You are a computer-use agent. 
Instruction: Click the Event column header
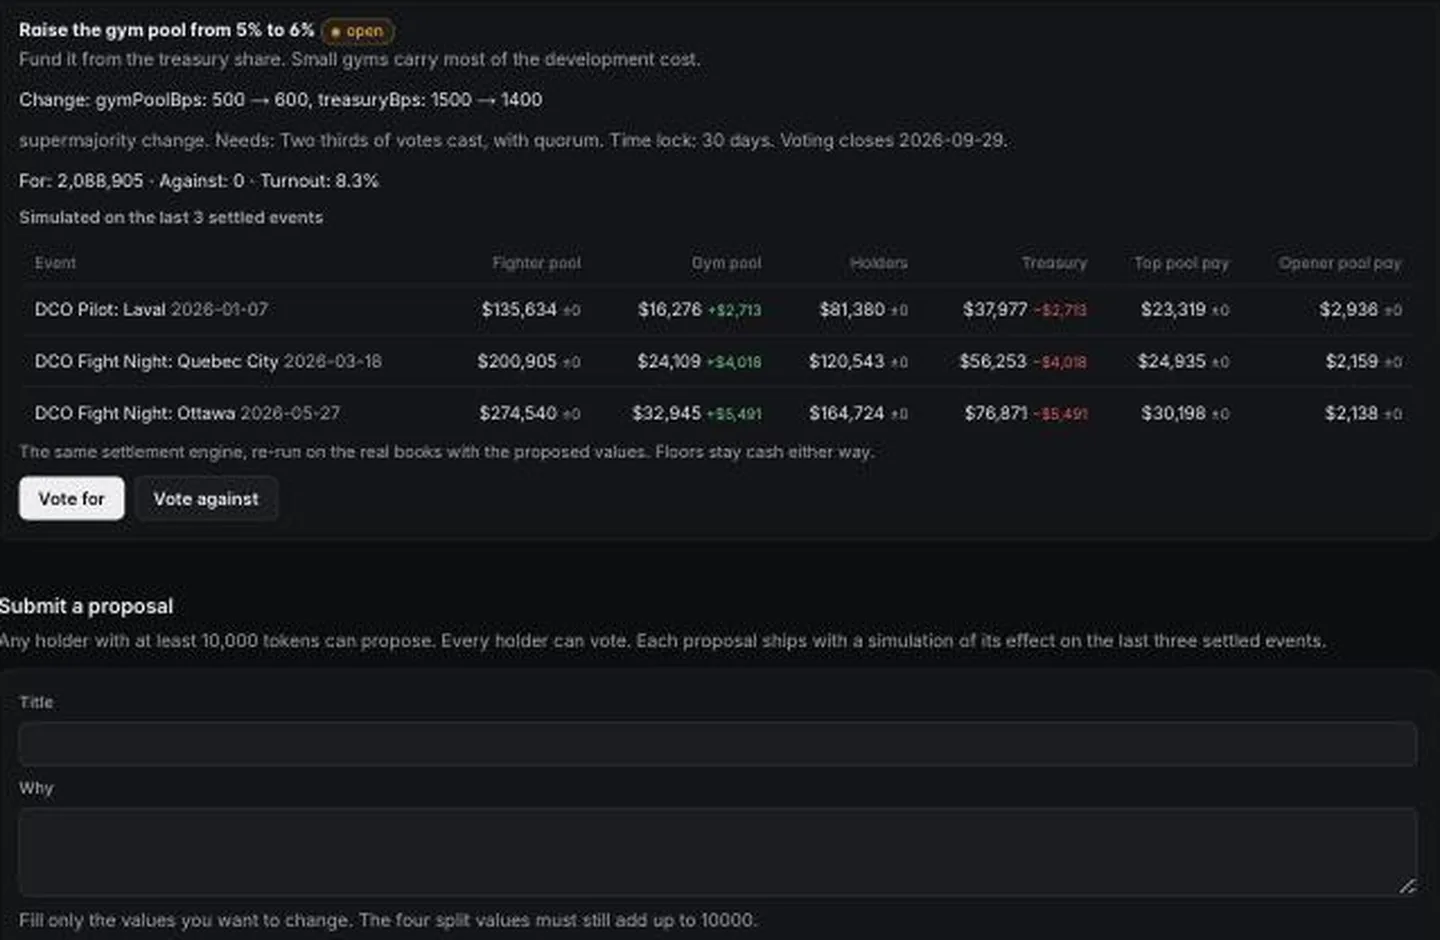pos(55,263)
